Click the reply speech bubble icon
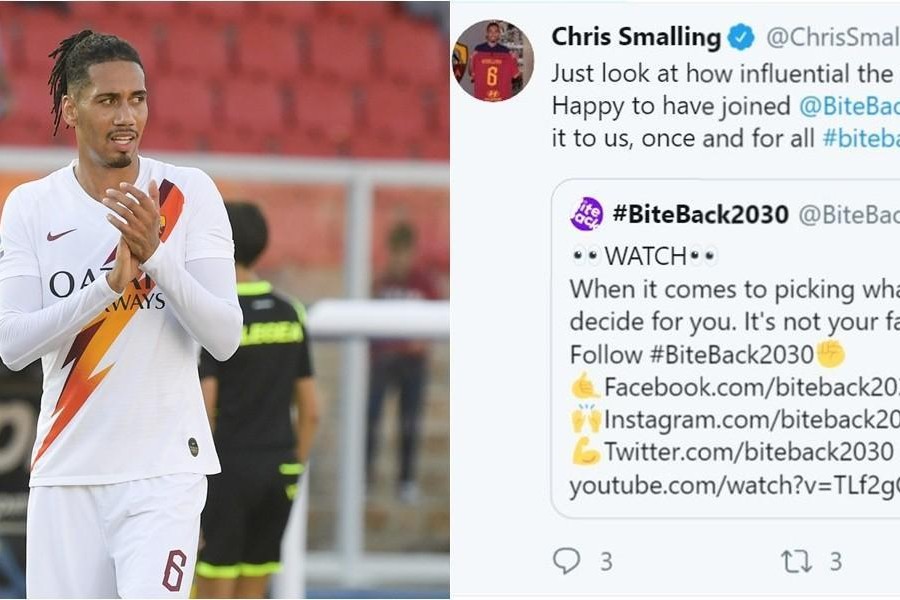Screen dimensions: 900x600 pos(567,560)
